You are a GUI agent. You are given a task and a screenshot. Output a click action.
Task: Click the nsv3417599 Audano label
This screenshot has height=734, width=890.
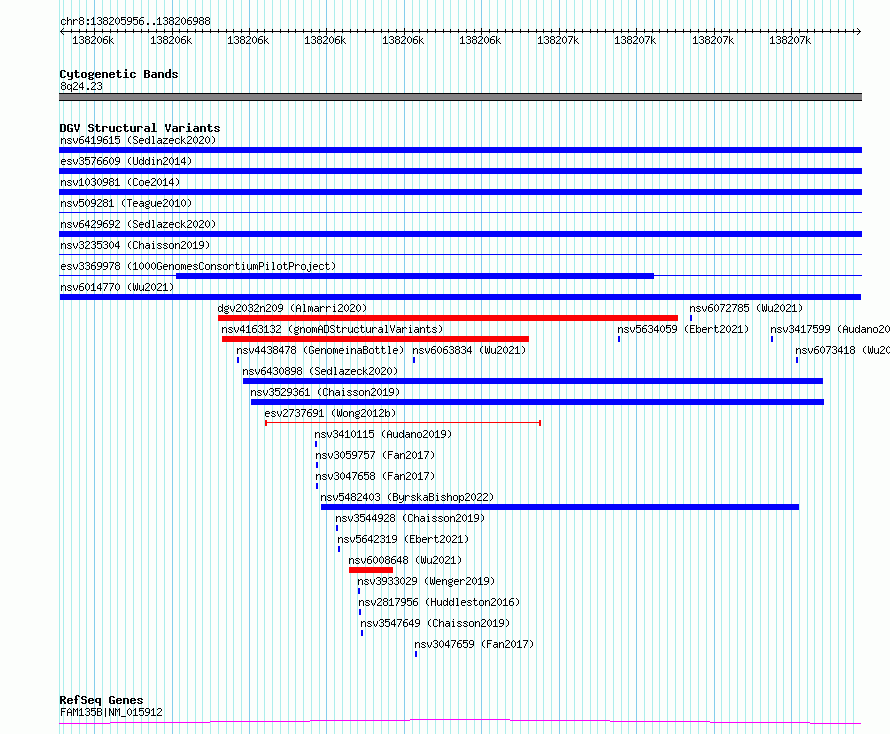click(830, 329)
